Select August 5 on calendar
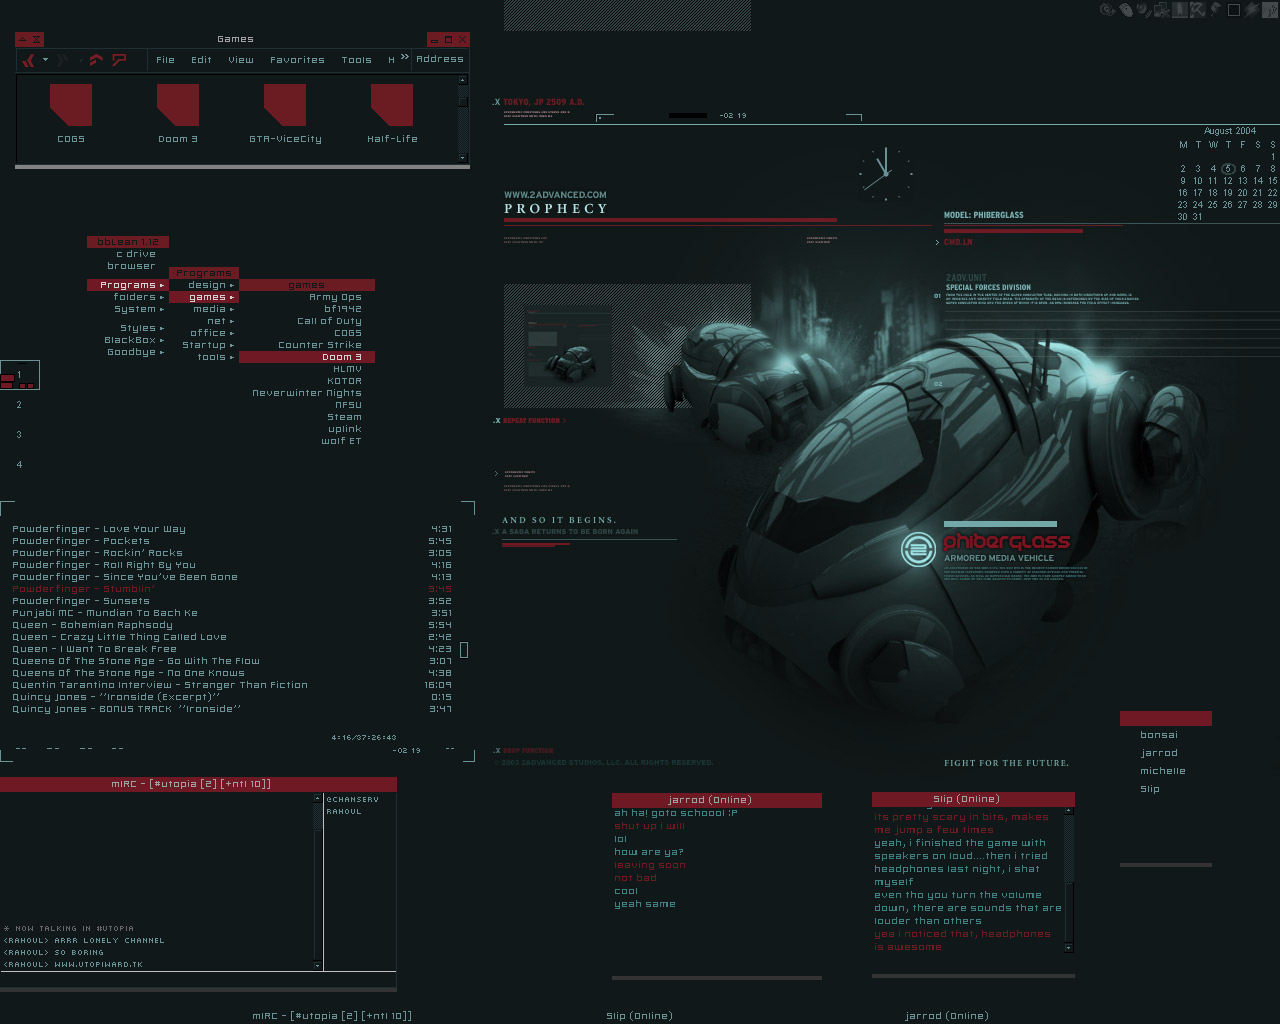The width and height of the screenshot is (1280, 1024). click(x=1228, y=169)
